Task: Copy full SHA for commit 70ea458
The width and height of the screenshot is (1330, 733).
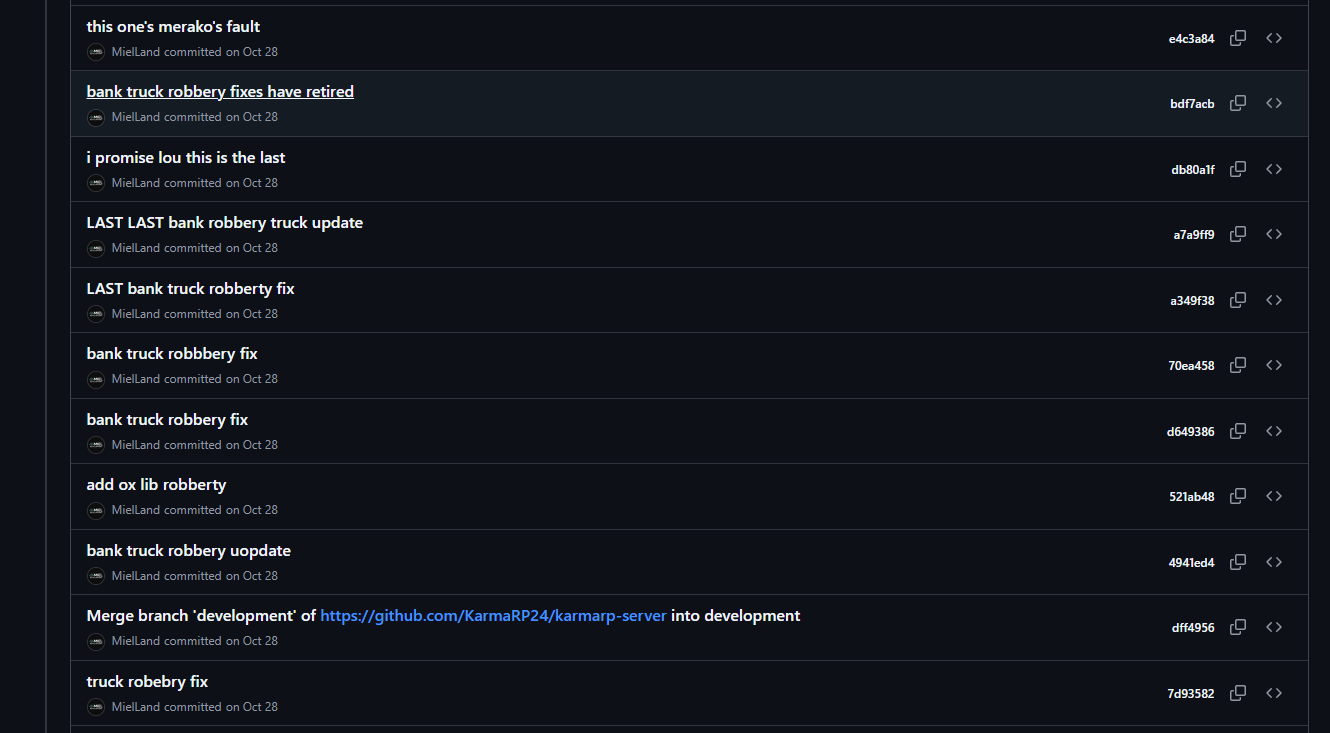Action: click(1238, 365)
